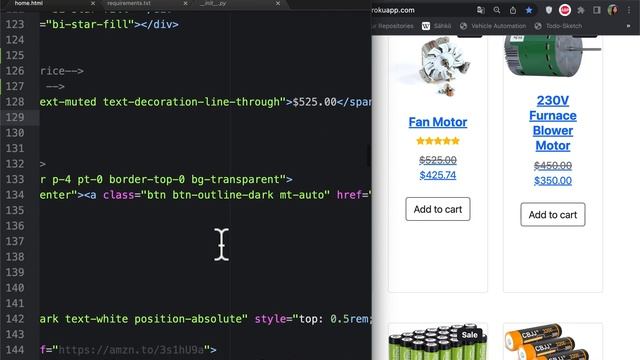Click line number 134 in the editor gutter
The height and width of the screenshot is (360, 640).
pos(15,195)
